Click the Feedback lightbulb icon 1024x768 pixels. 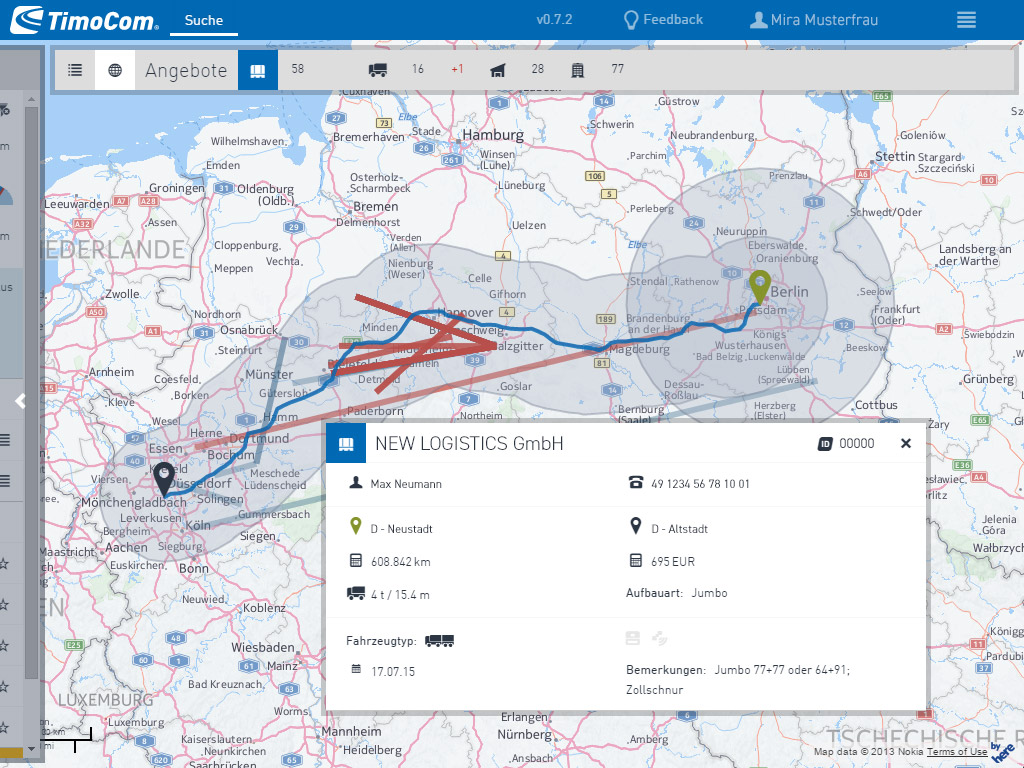point(631,20)
